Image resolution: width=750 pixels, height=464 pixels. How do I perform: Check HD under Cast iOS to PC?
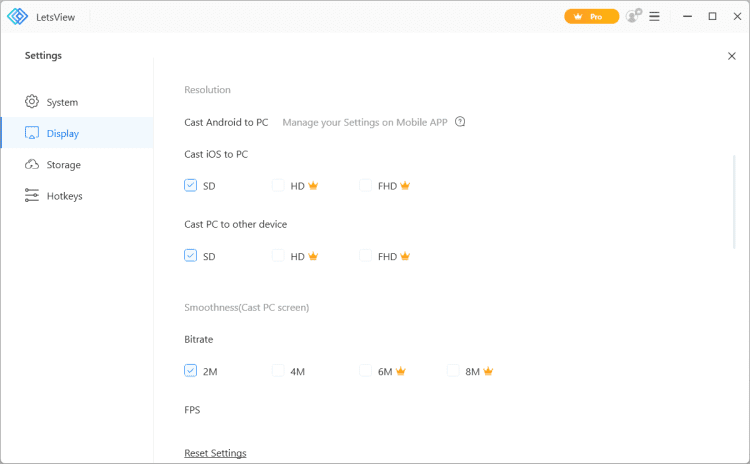click(278, 185)
